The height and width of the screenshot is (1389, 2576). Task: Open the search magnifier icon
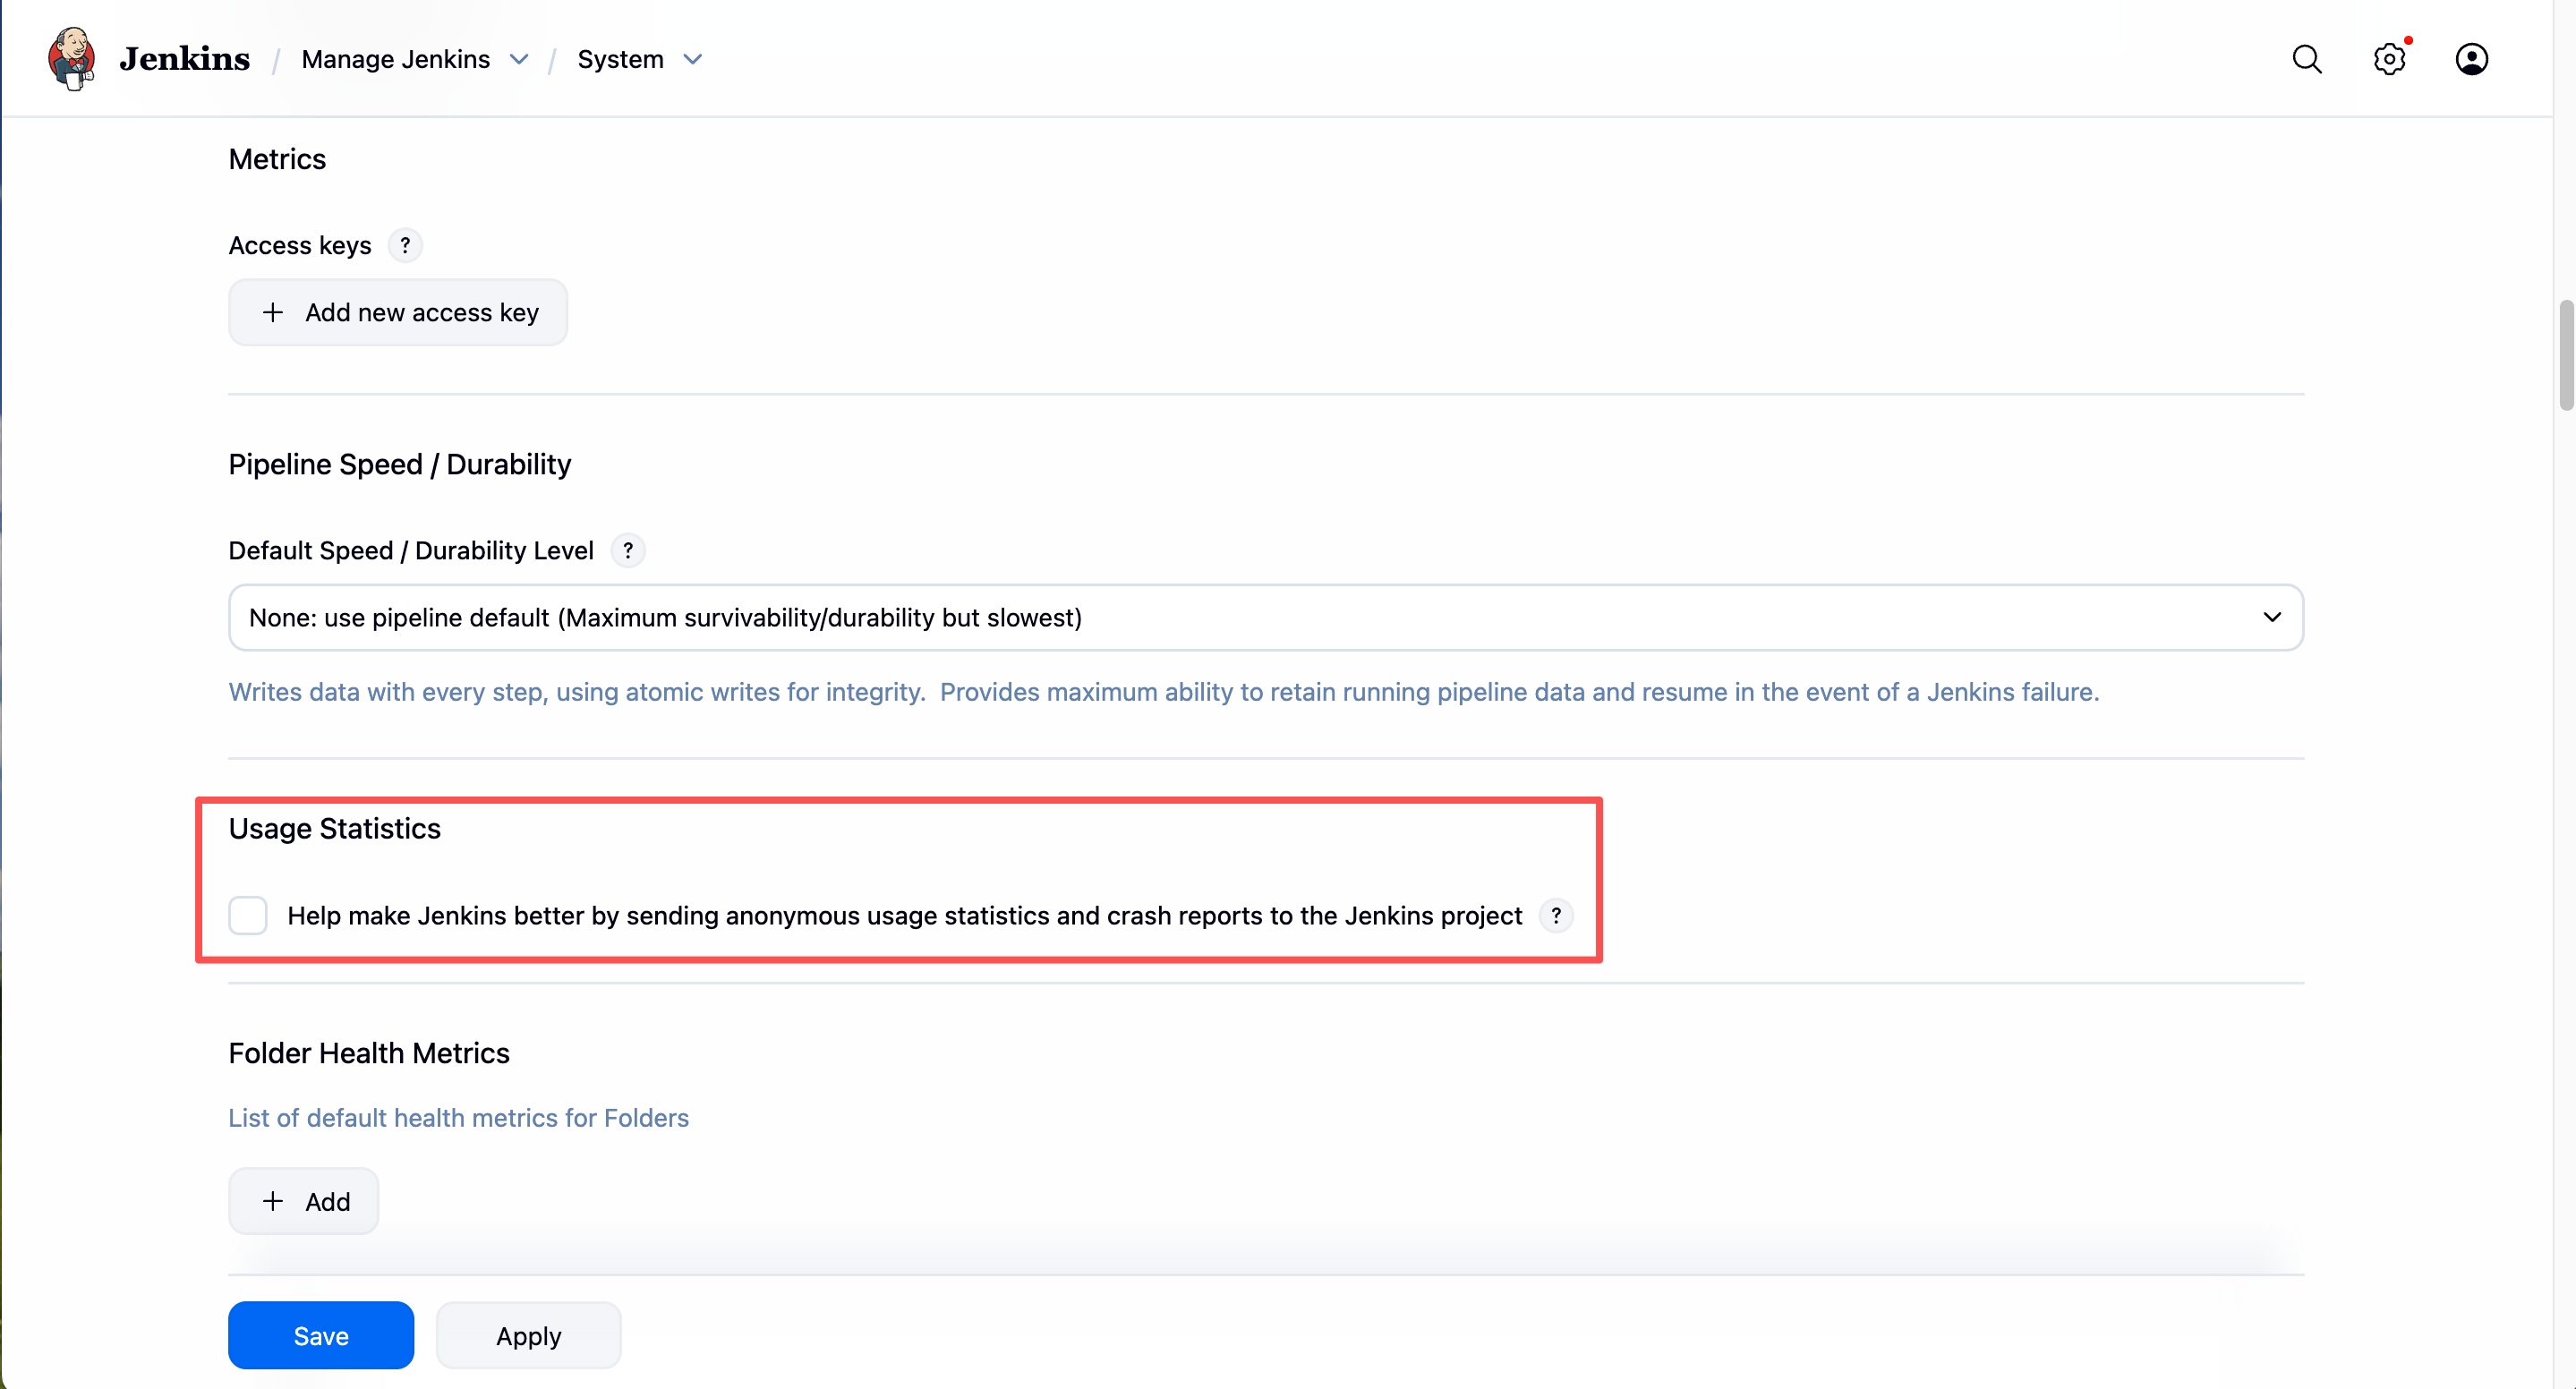[x=2306, y=60]
